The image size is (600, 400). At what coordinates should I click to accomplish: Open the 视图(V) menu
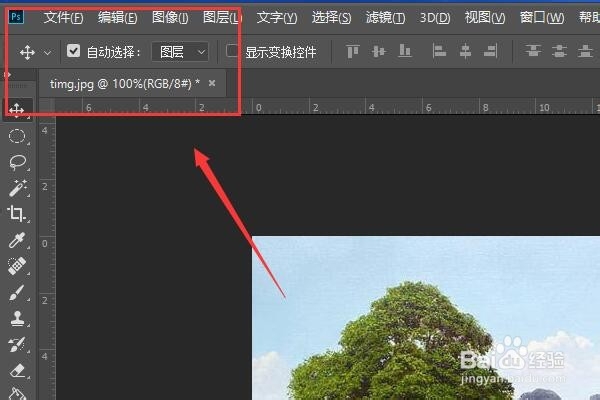point(485,18)
